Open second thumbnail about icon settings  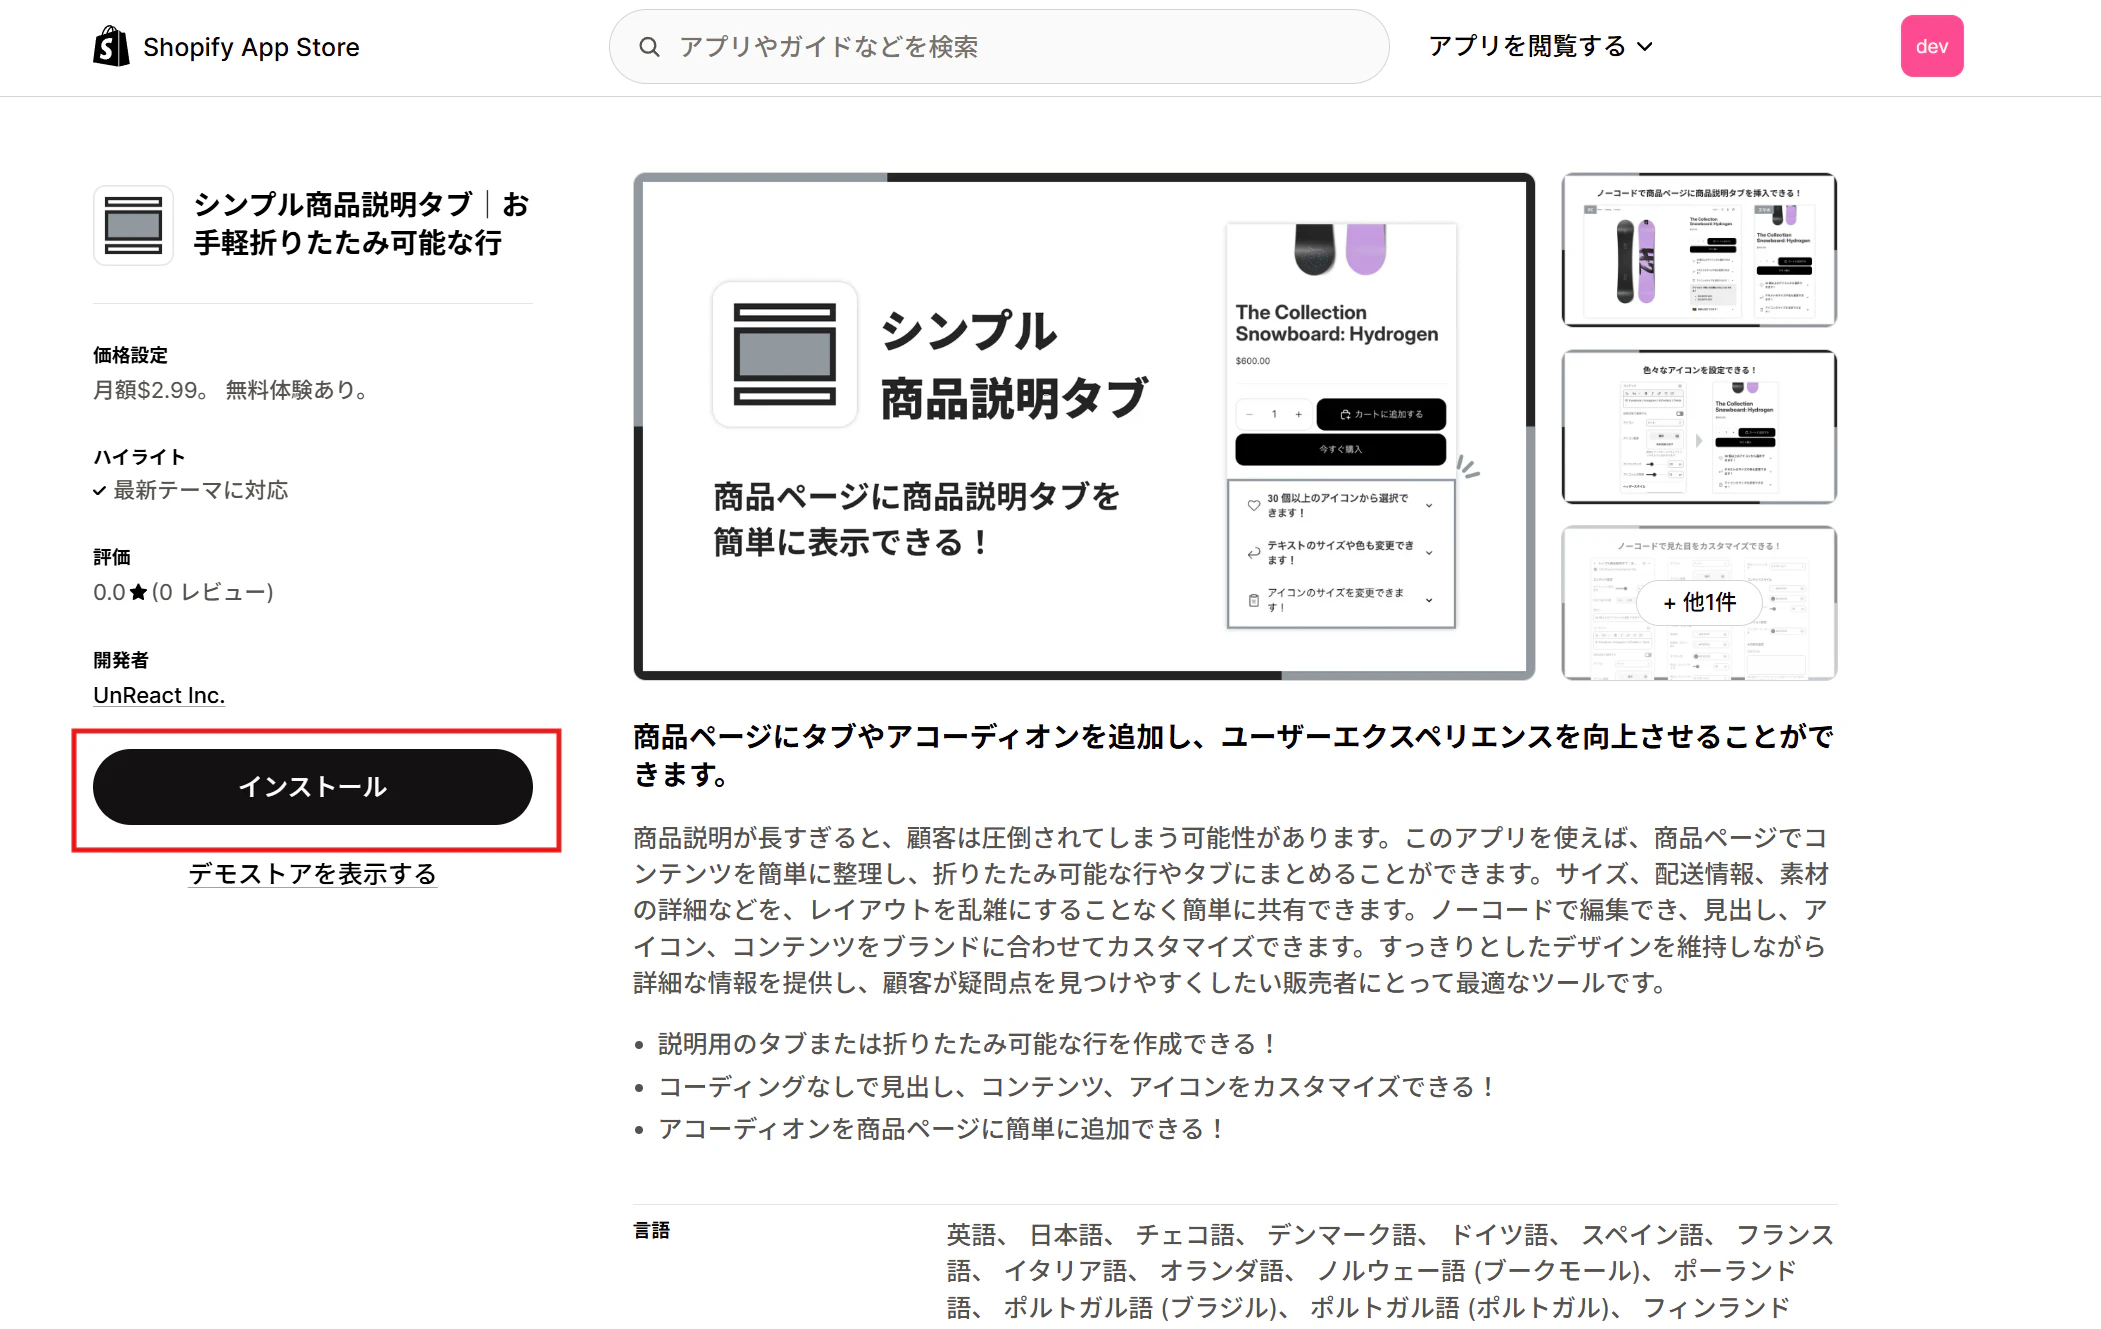coord(1699,427)
